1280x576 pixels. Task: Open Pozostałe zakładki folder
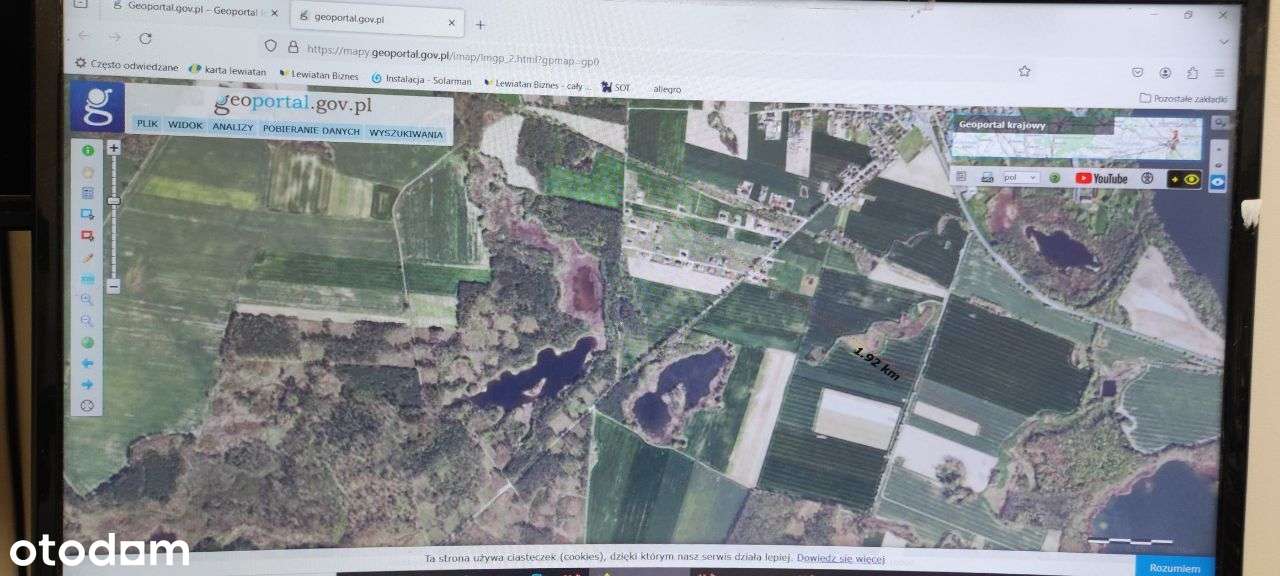tap(1184, 98)
